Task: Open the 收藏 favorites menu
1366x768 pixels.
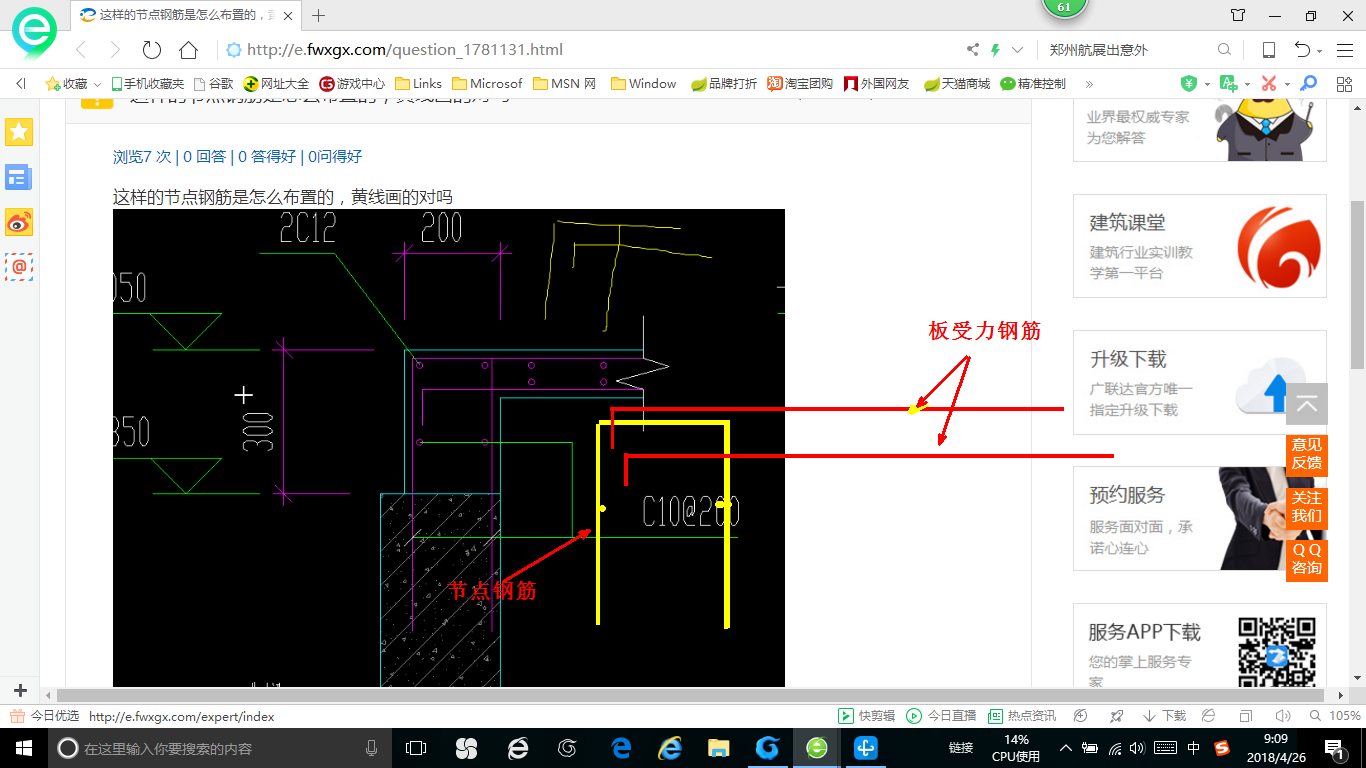Action: 73,84
